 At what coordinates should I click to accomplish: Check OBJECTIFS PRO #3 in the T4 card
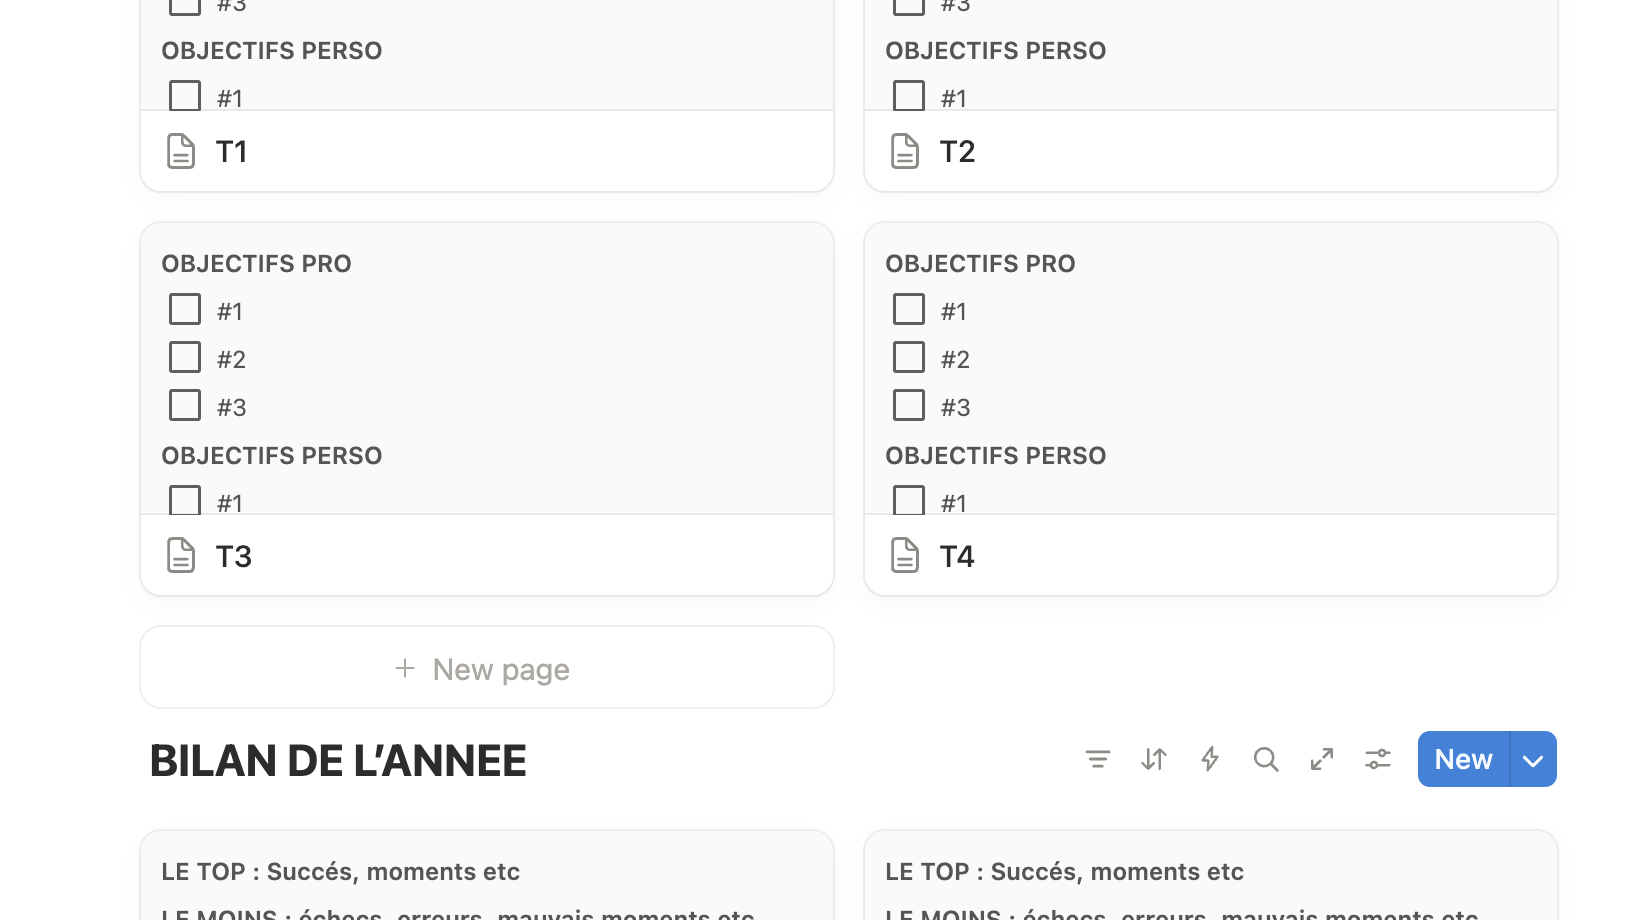coord(909,406)
